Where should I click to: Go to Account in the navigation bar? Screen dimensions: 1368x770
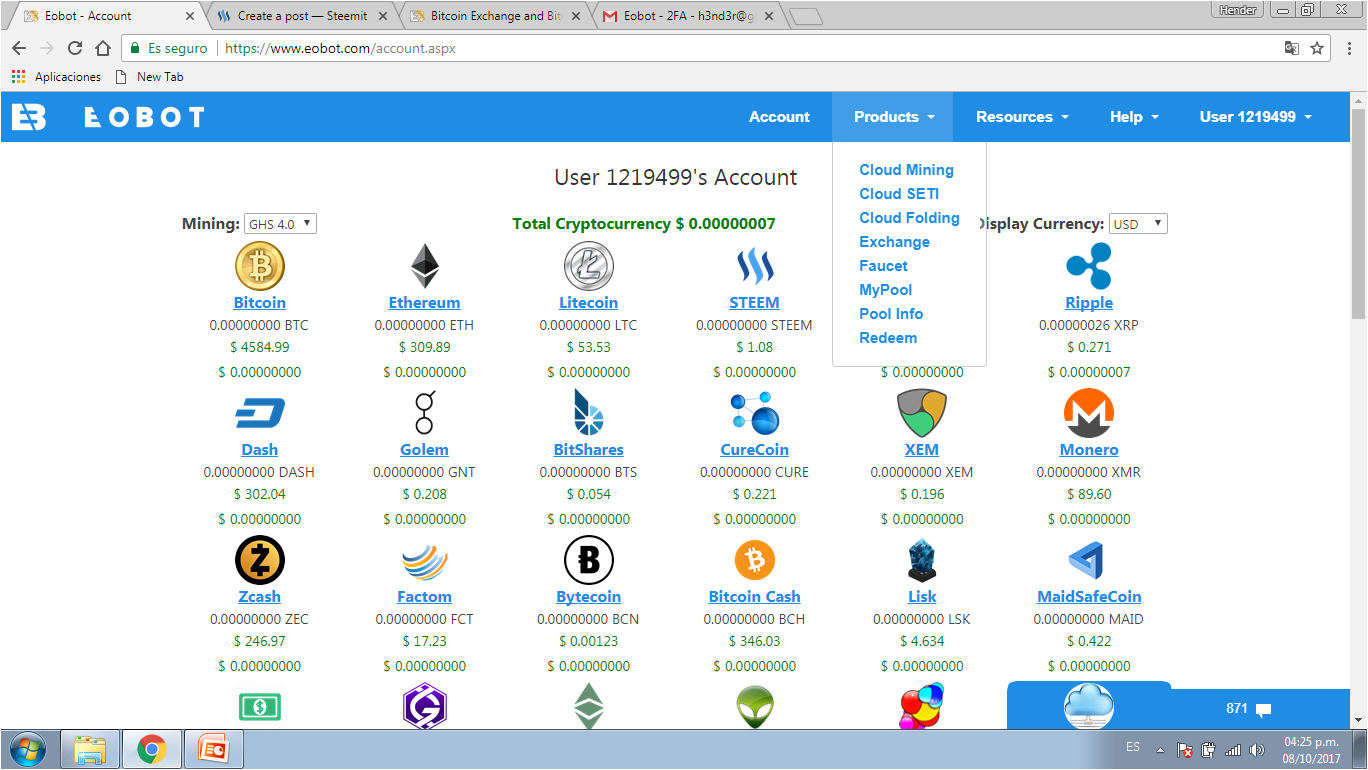coord(779,117)
